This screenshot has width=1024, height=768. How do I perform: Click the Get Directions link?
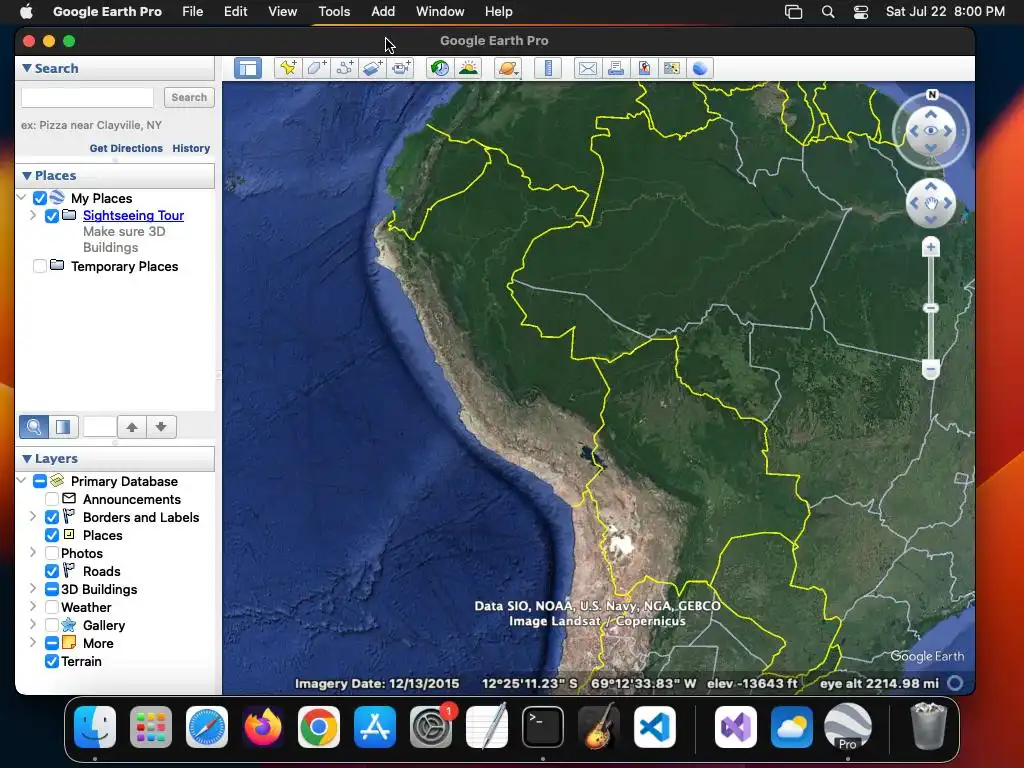pyautogui.click(x=126, y=148)
